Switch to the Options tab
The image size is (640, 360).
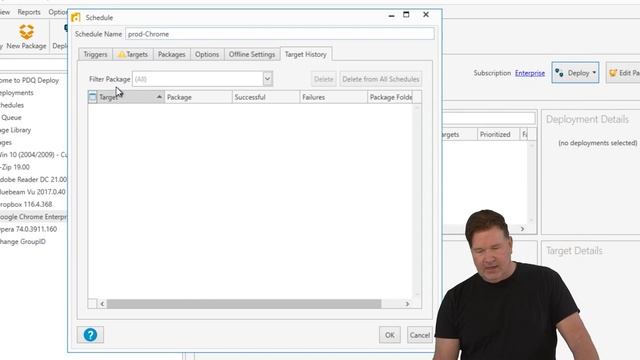207,54
